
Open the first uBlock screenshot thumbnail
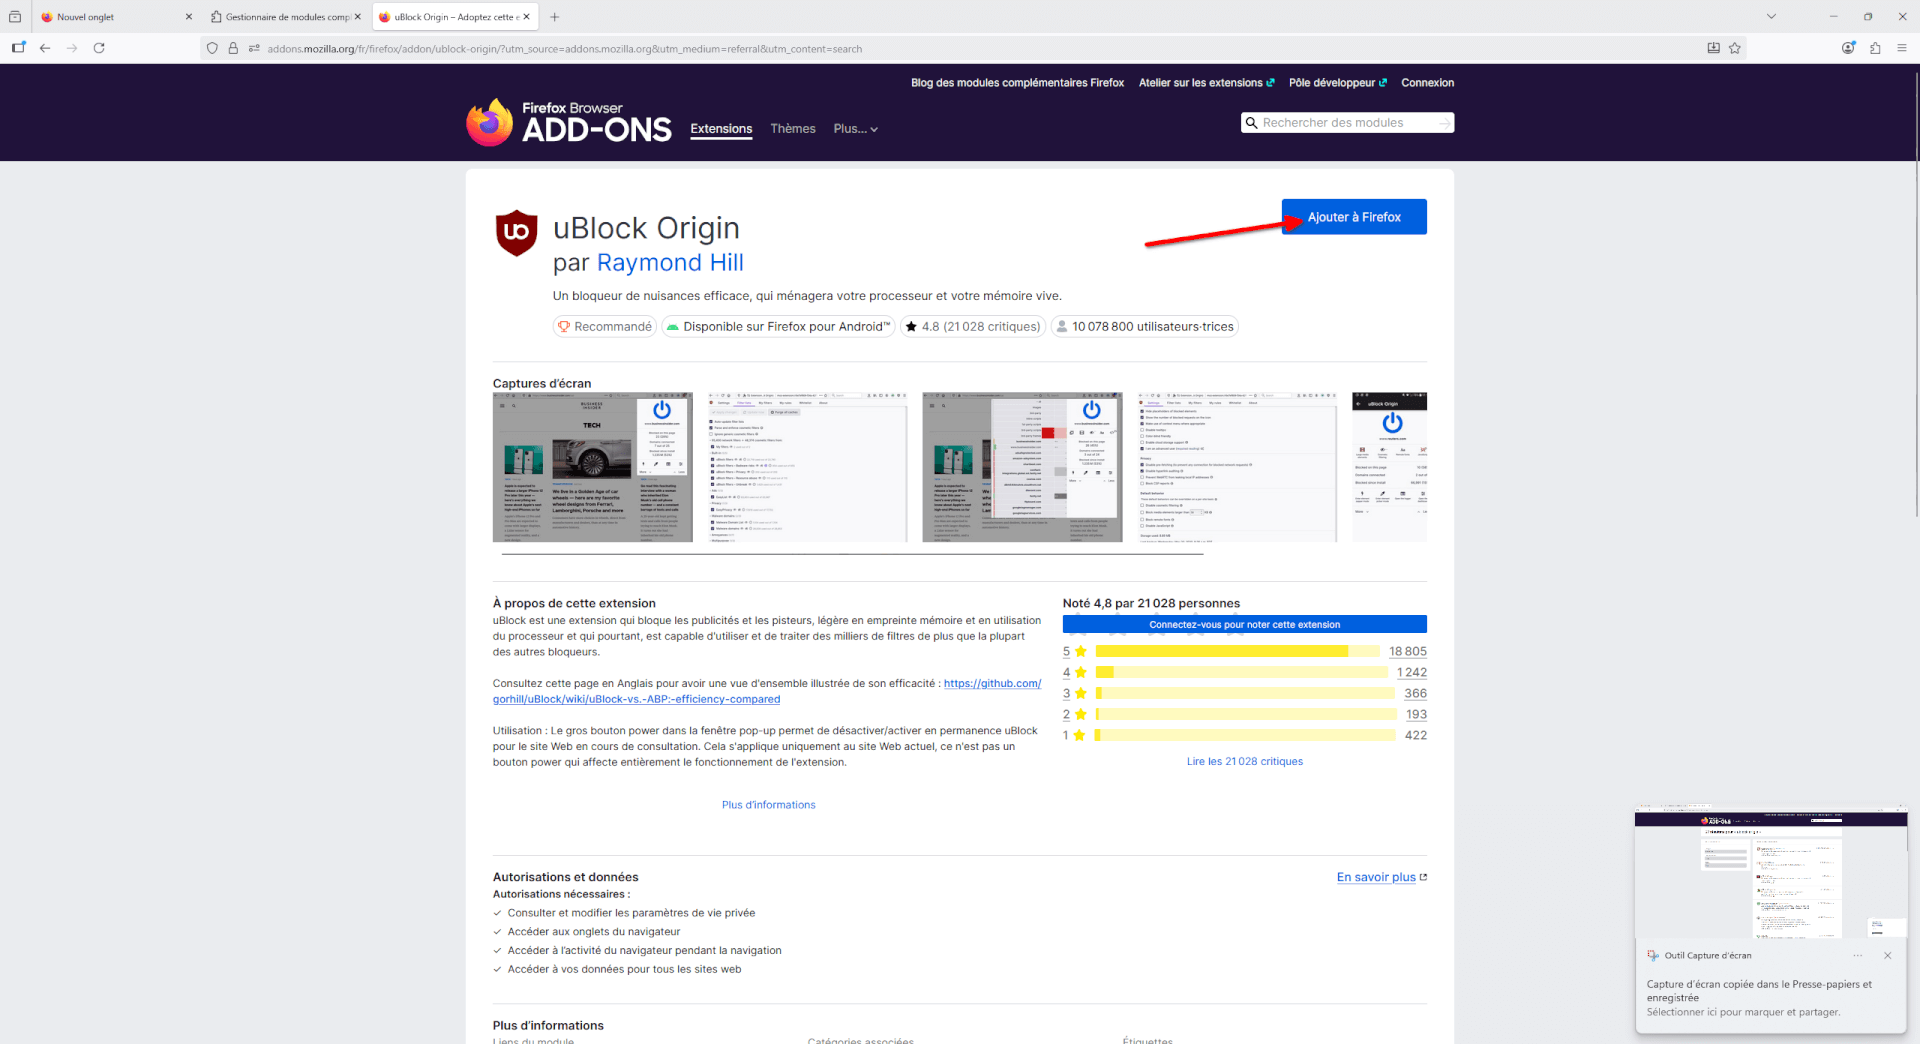click(592, 467)
